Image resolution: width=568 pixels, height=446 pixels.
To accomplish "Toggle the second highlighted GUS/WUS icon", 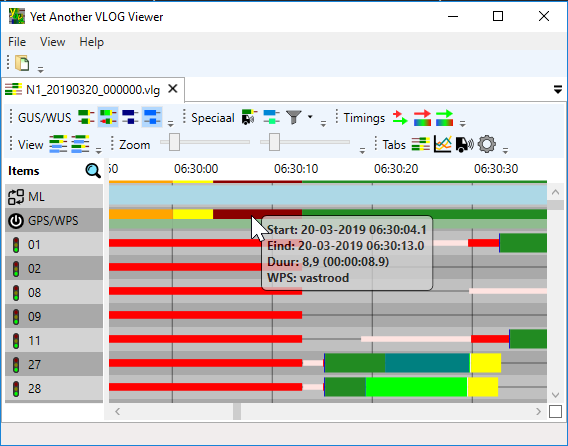I will [108, 117].
